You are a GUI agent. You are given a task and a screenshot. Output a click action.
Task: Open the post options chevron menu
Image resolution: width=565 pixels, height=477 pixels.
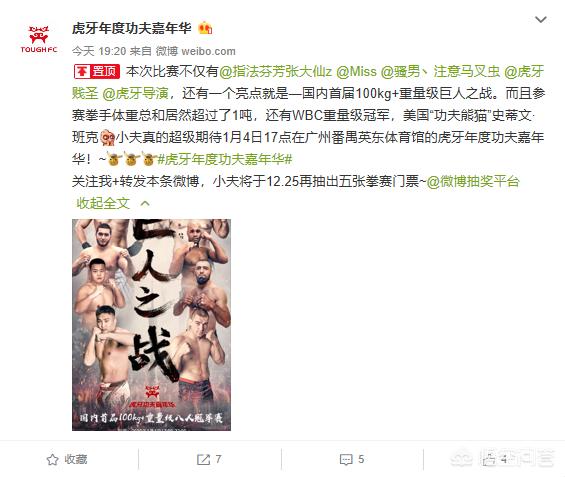[540, 19]
